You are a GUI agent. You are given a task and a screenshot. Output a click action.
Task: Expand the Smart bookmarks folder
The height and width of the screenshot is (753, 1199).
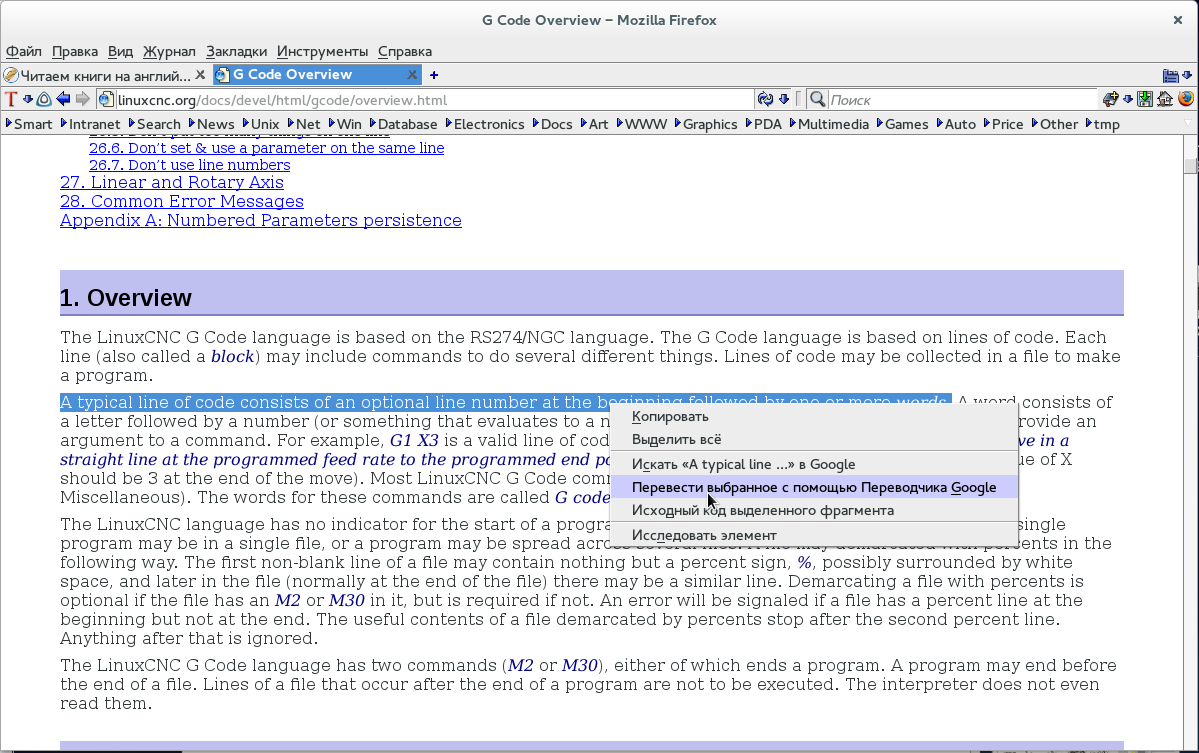click(x=29, y=124)
